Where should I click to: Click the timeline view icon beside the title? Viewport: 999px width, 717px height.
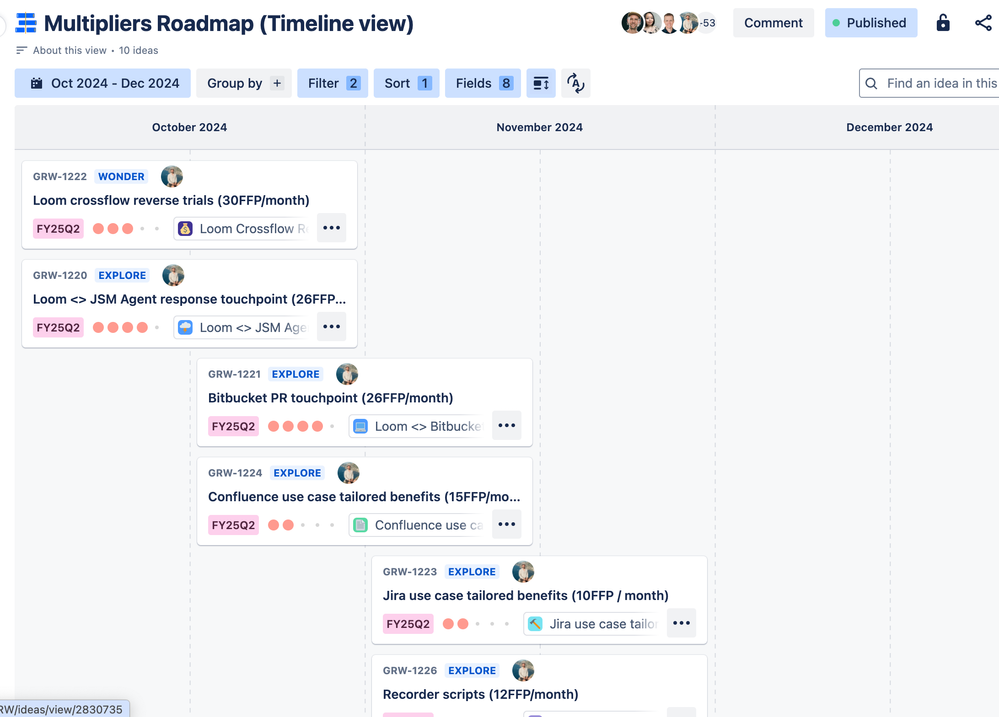click(x=26, y=23)
